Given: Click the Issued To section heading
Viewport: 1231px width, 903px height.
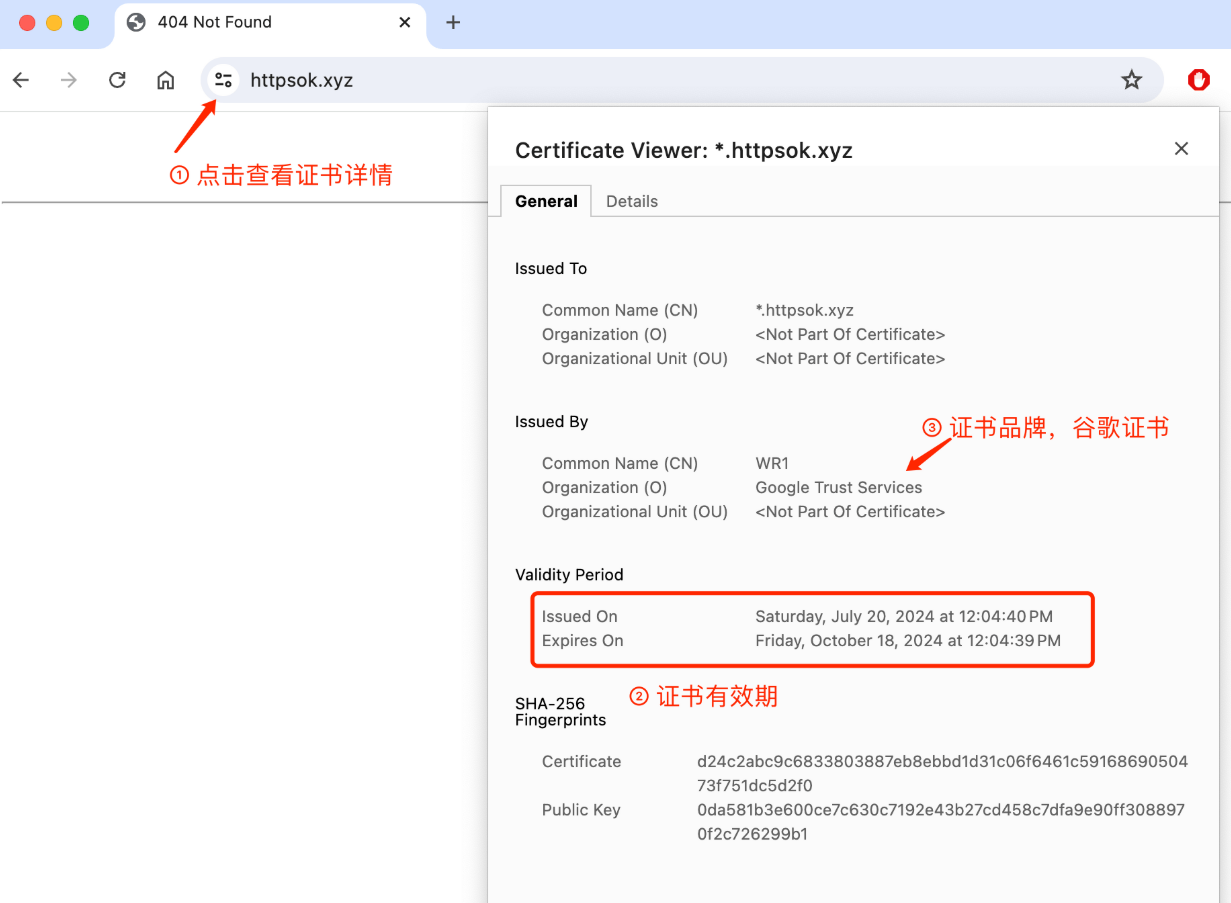Looking at the screenshot, I should pyautogui.click(x=551, y=268).
